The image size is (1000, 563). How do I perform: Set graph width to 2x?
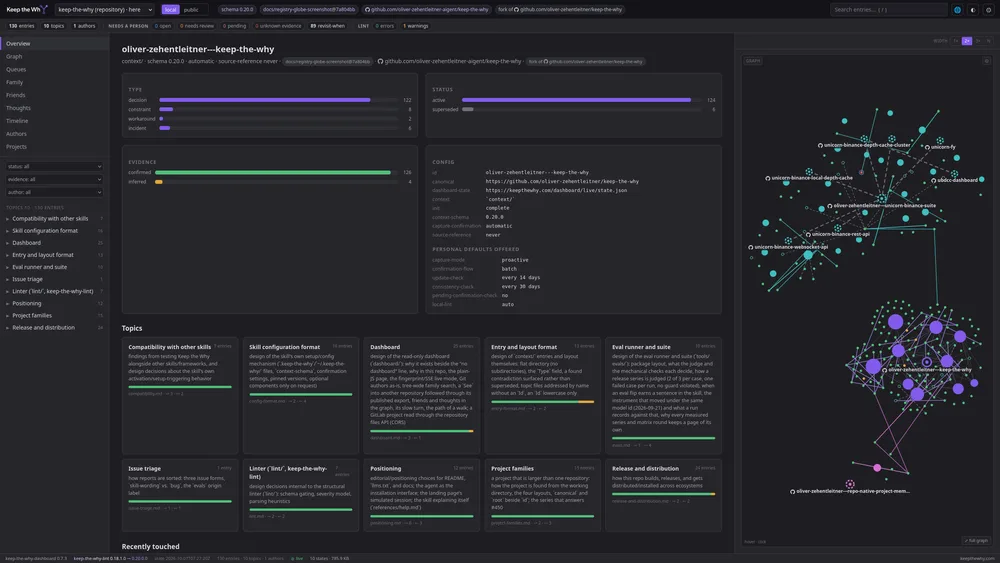click(x=967, y=41)
